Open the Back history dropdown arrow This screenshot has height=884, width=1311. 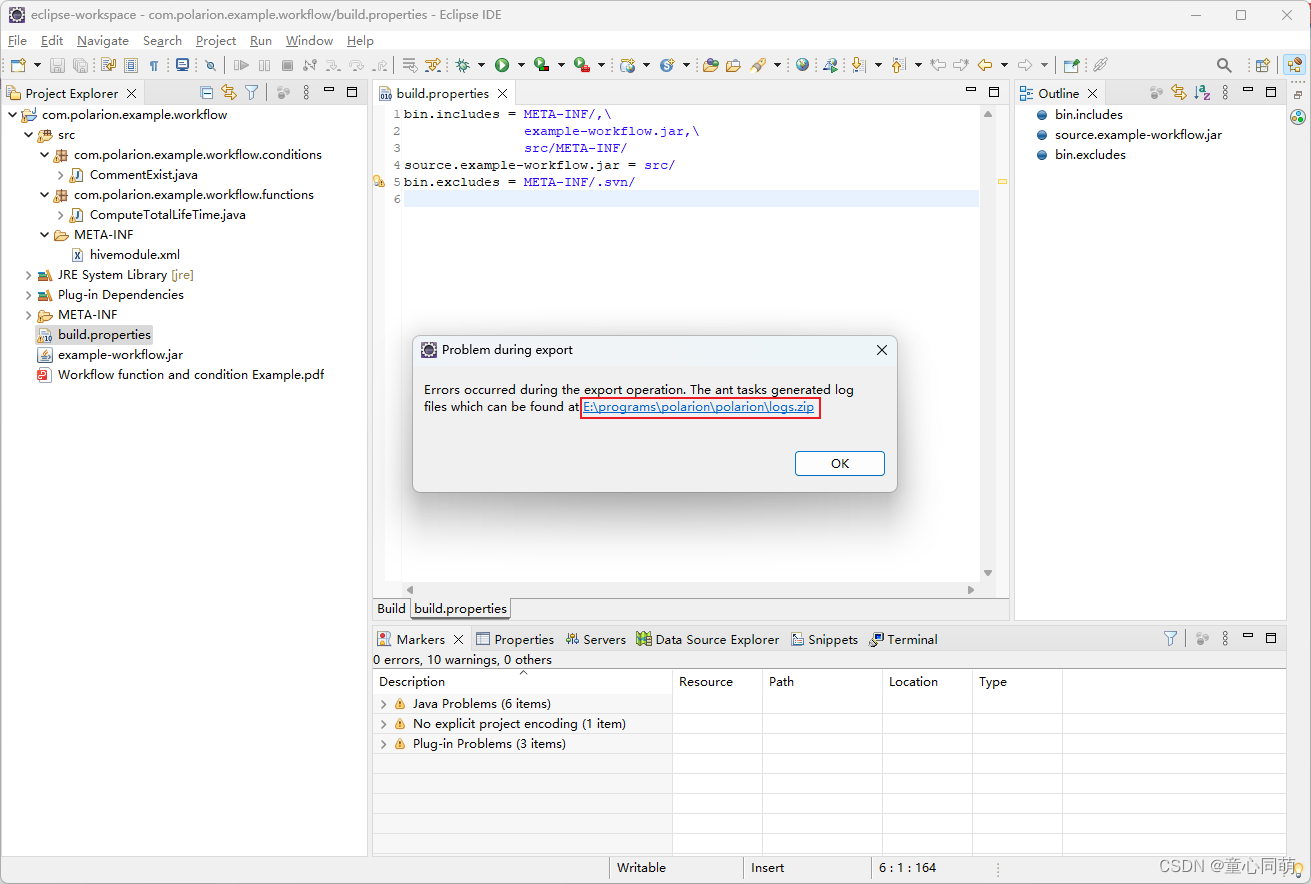pos(1004,65)
